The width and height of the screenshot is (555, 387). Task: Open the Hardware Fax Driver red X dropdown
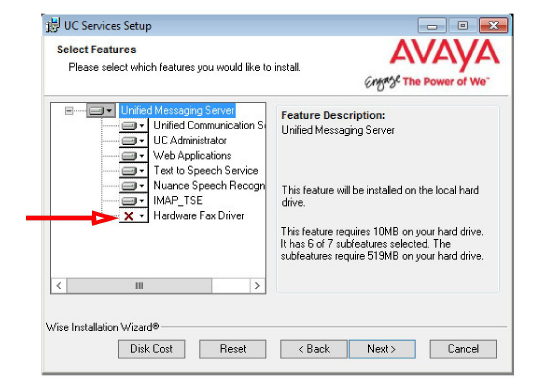[133, 216]
